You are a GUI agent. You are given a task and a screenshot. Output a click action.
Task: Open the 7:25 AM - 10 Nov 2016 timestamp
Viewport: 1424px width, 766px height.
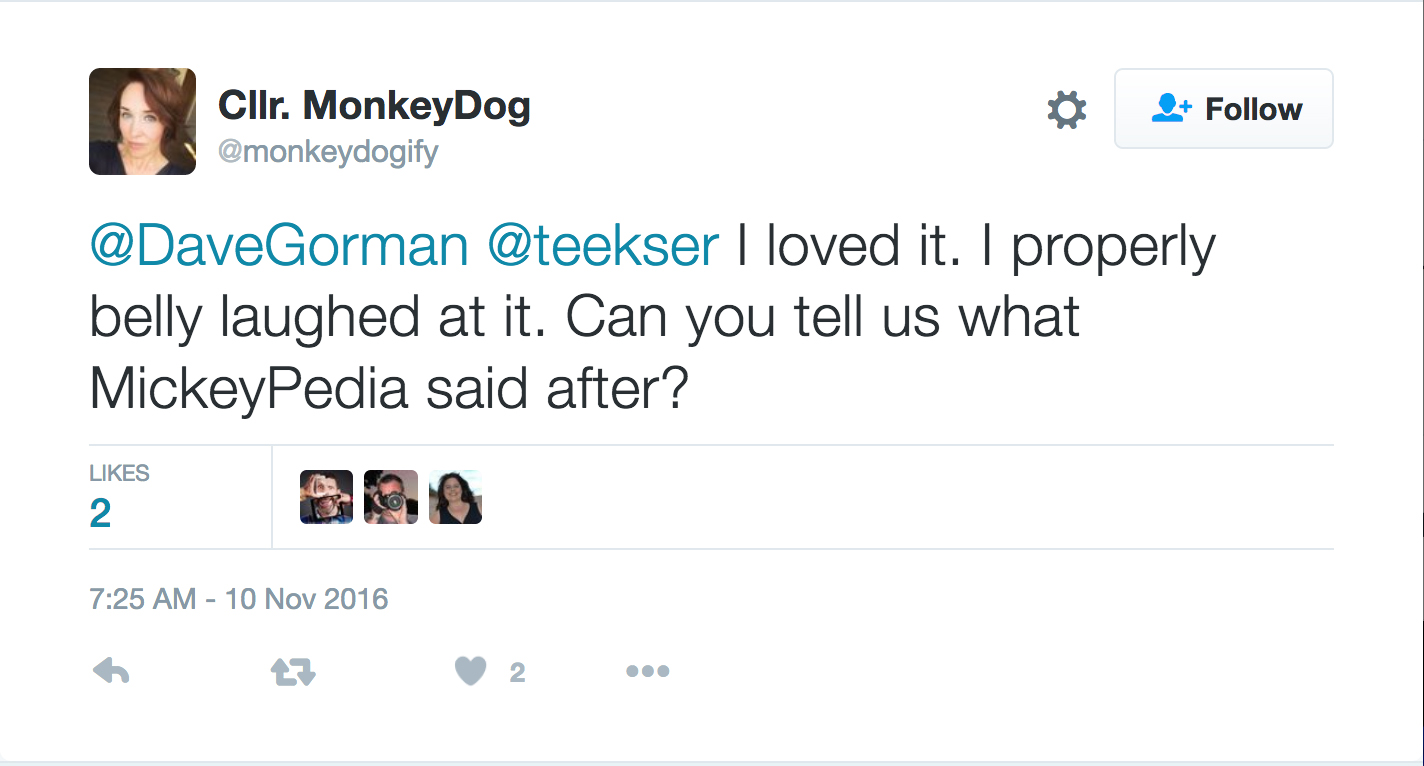point(238,599)
